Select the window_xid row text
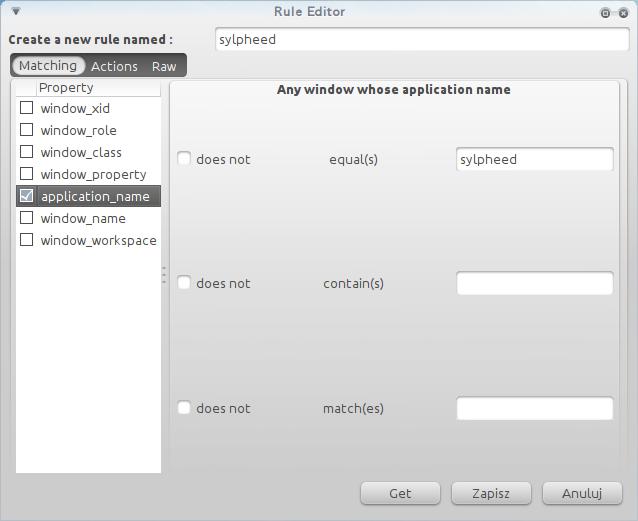638x521 pixels. [x=75, y=108]
